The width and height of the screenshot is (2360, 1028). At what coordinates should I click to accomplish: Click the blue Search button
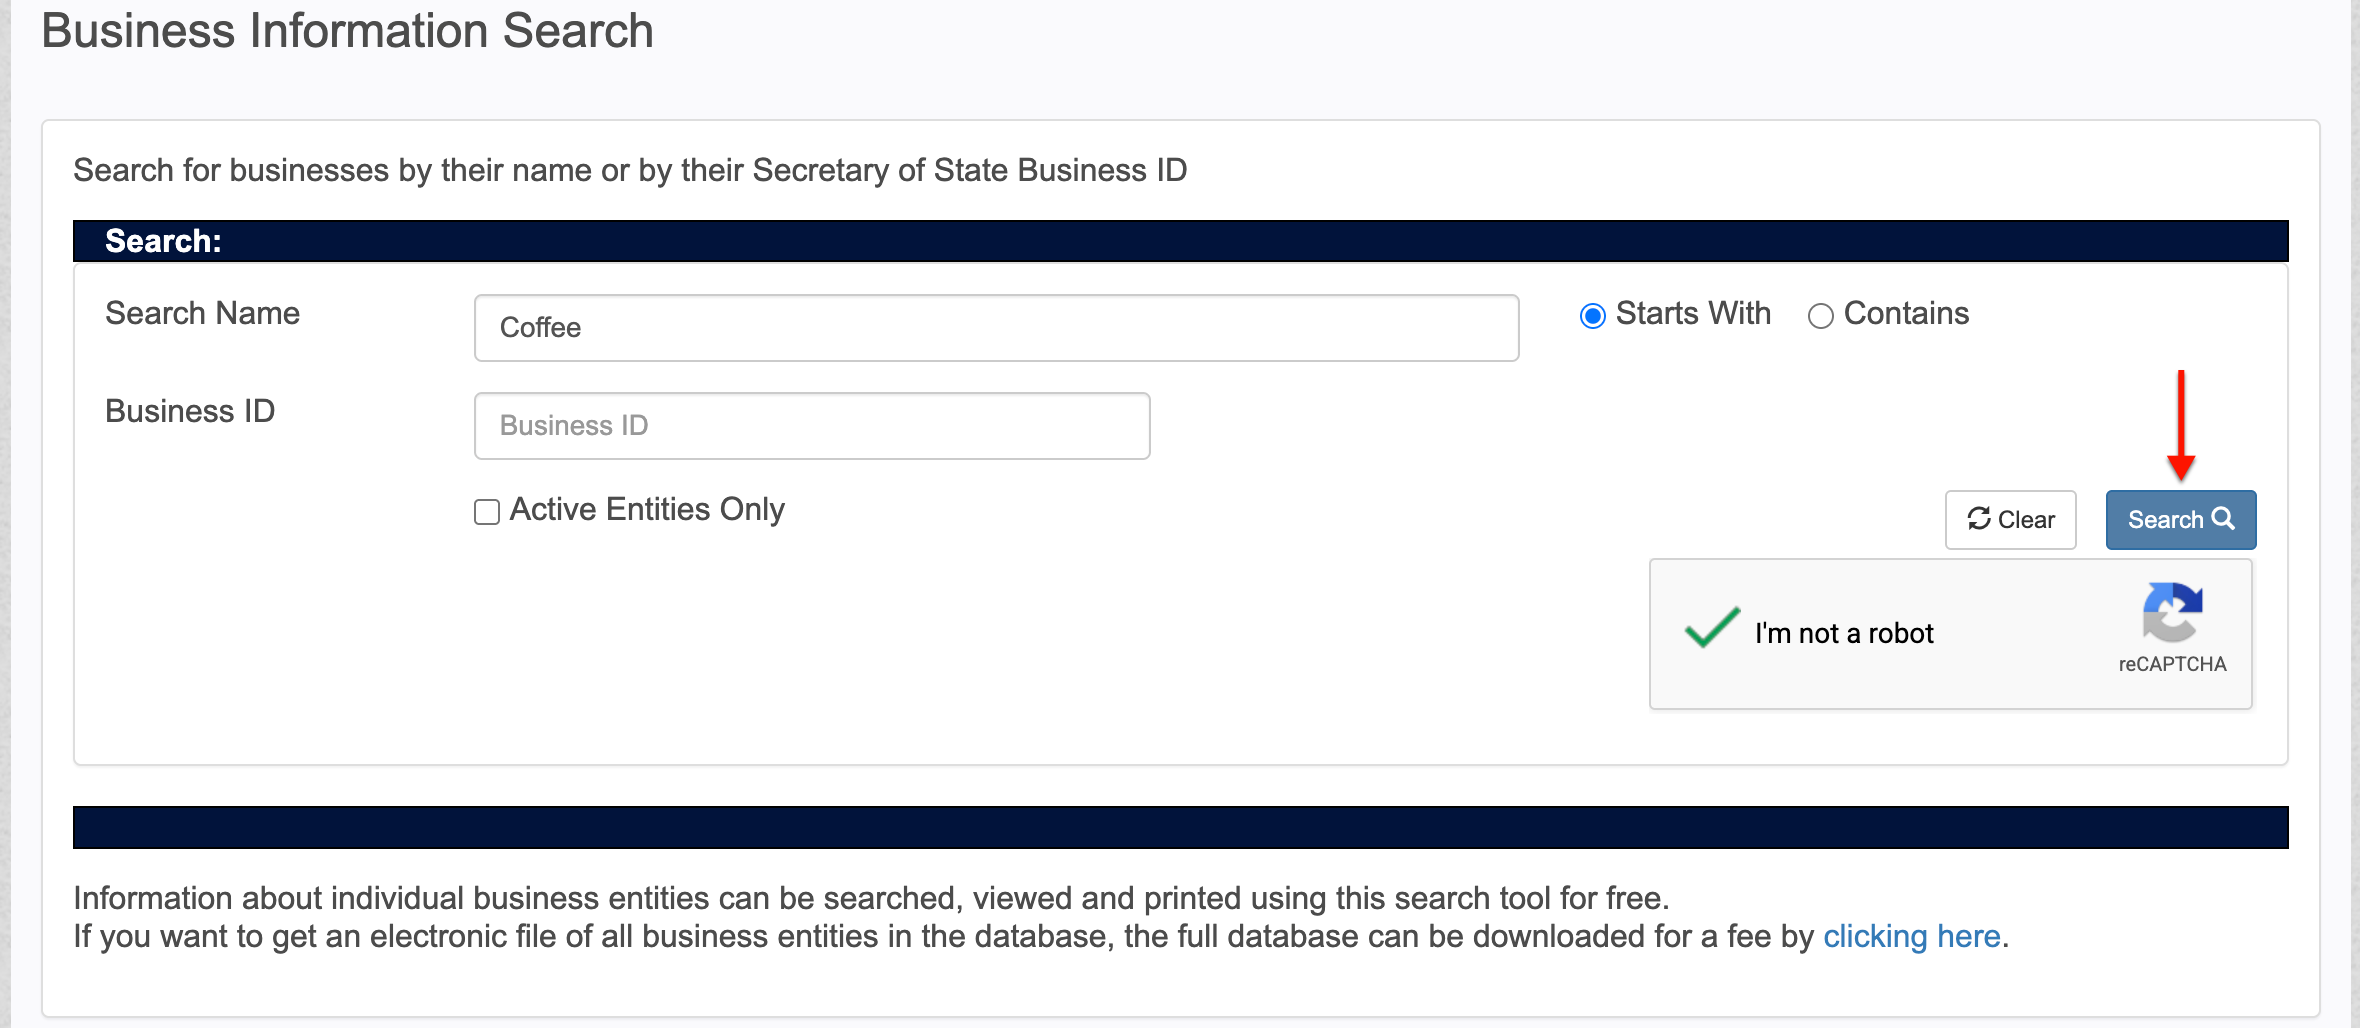coord(2181,520)
